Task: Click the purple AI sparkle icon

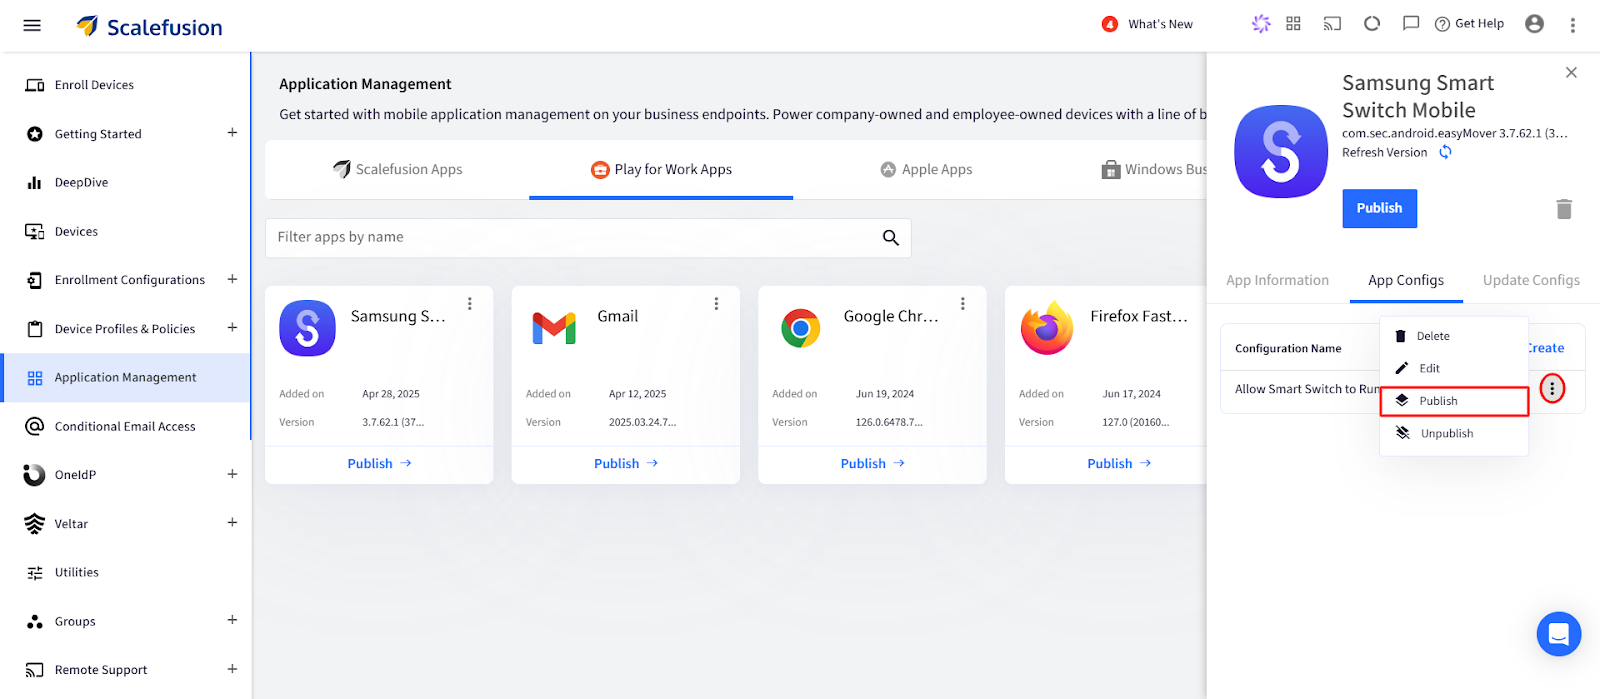Action: coord(1261,24)
